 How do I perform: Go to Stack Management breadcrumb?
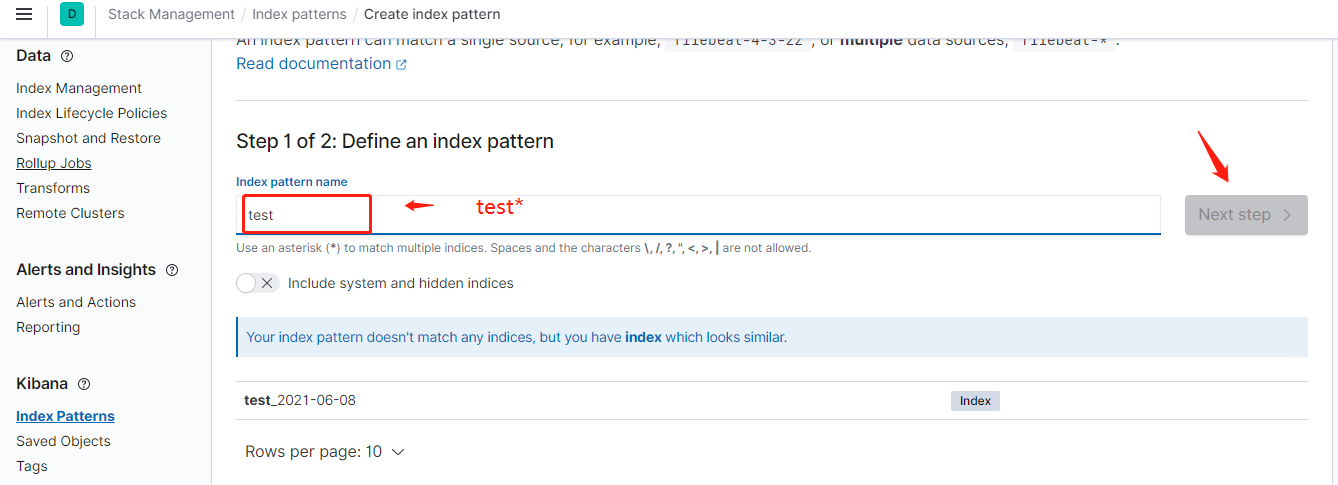click(x=171, y=14)
